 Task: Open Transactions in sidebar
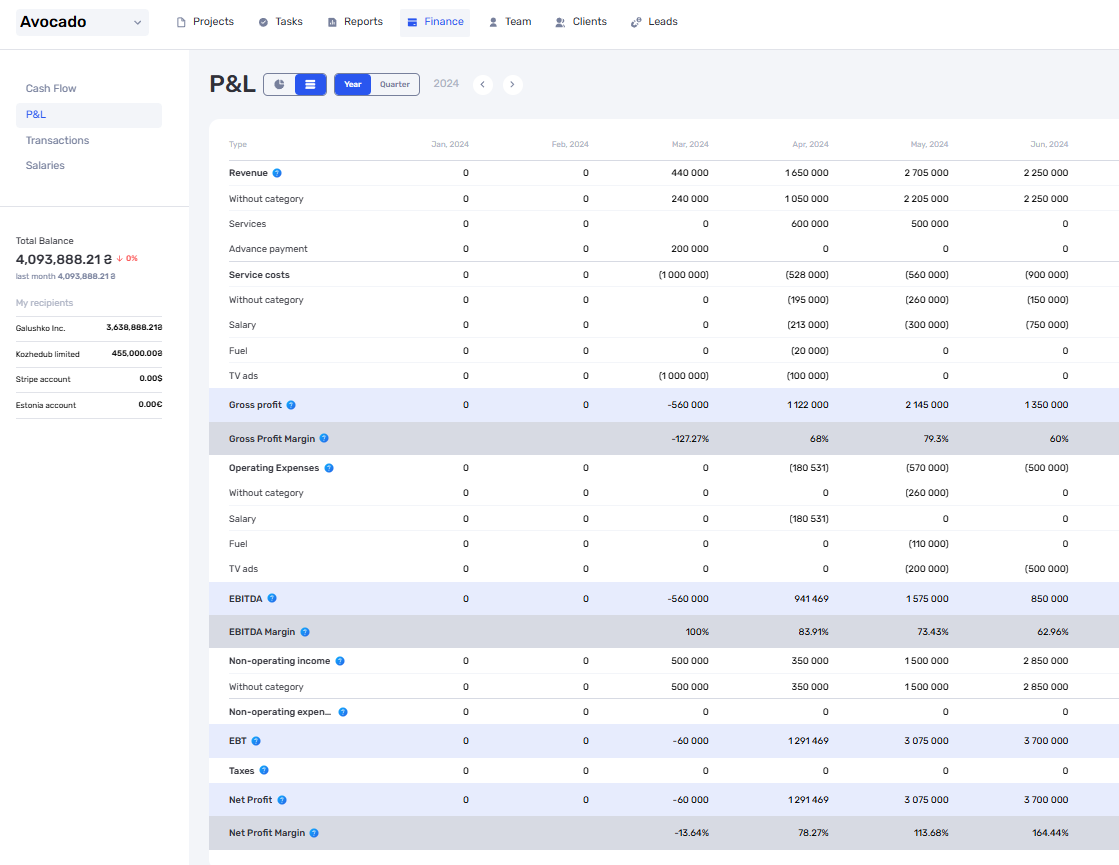point(88,141)
